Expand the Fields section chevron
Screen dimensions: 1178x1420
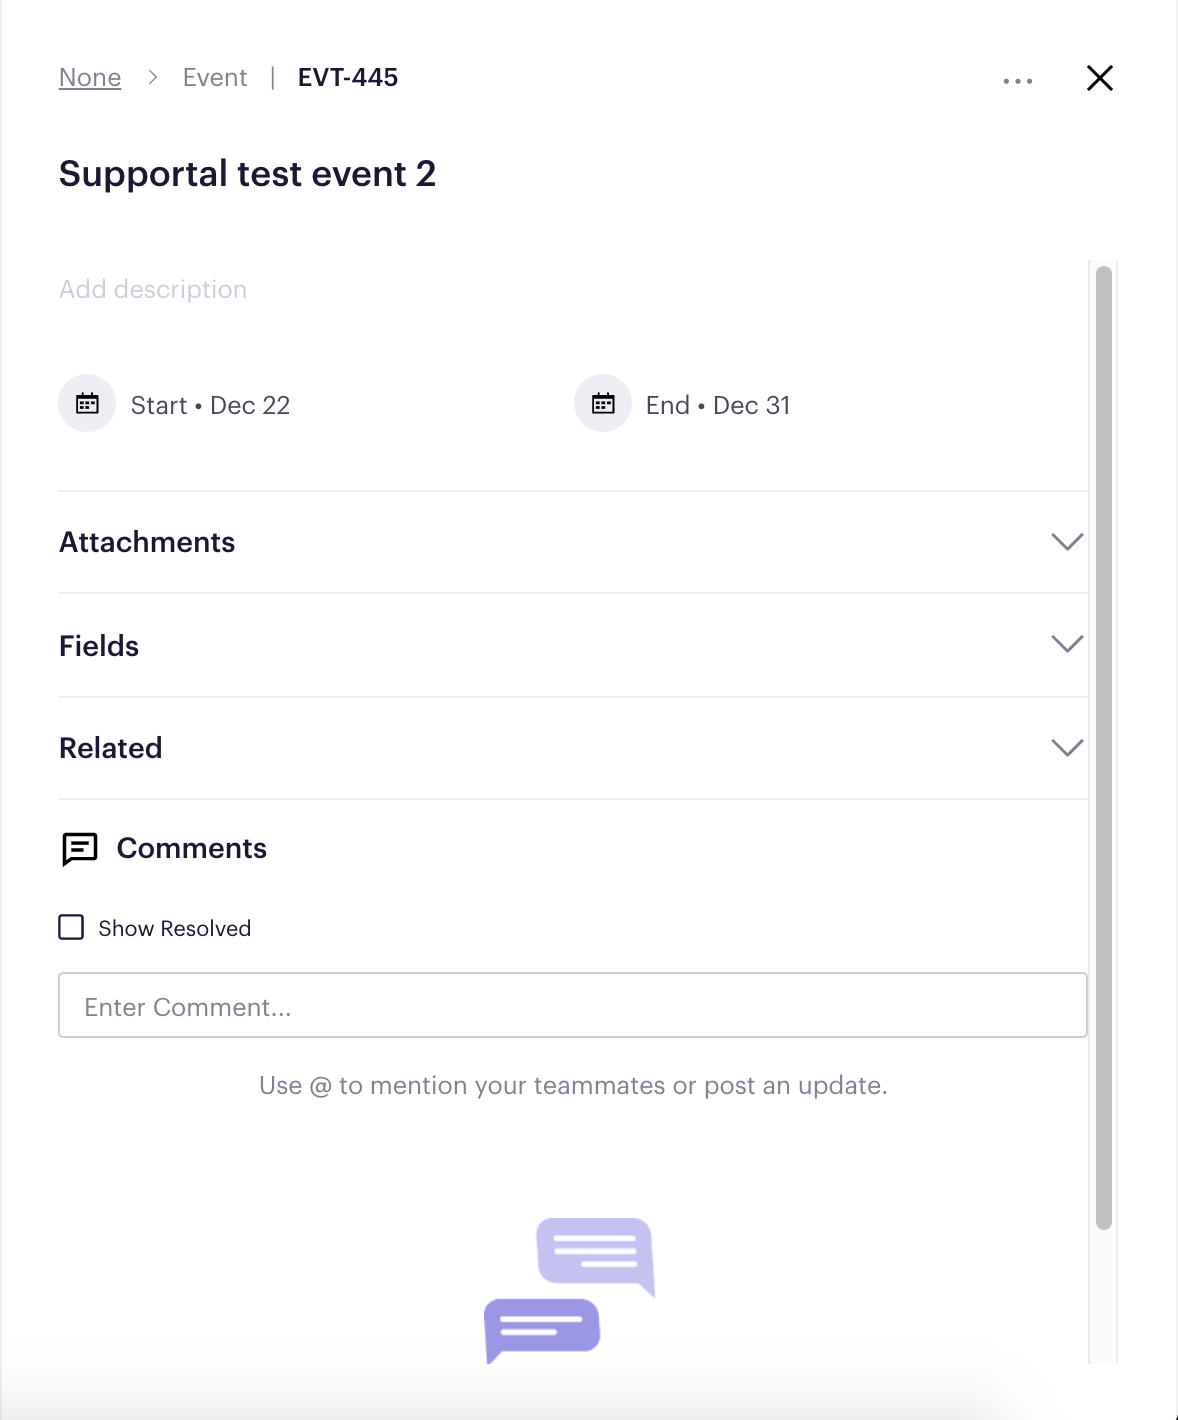[1068, 644]
